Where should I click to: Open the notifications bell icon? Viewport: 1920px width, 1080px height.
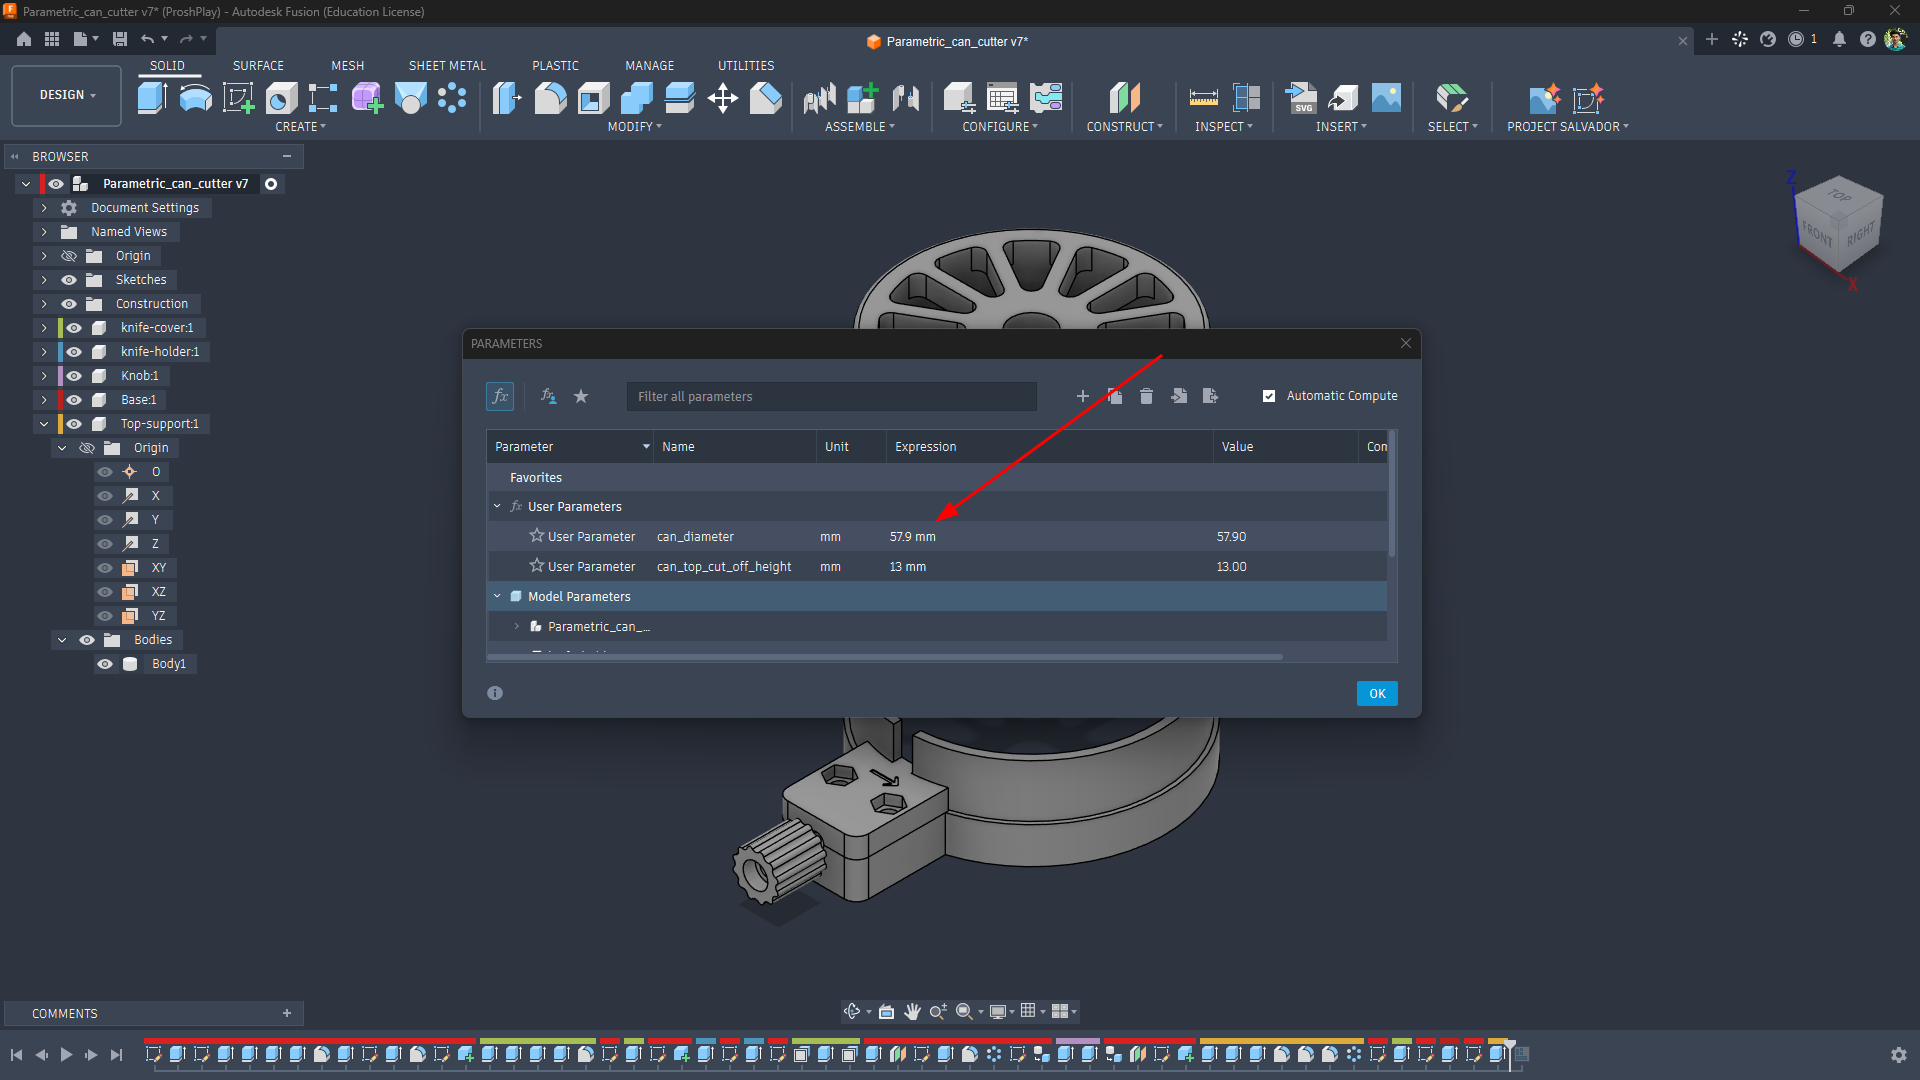tap(1839, 39)
